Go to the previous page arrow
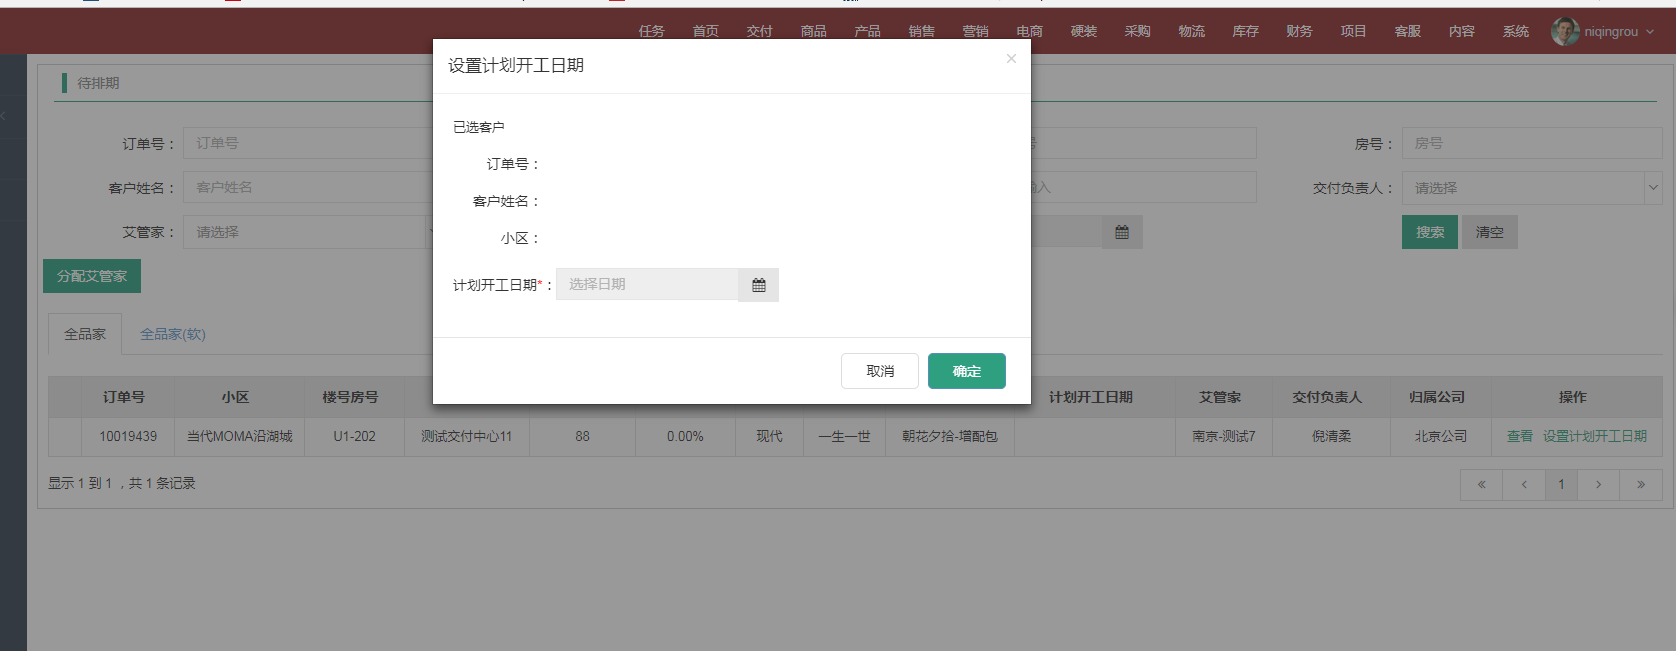 point(1524,485)
